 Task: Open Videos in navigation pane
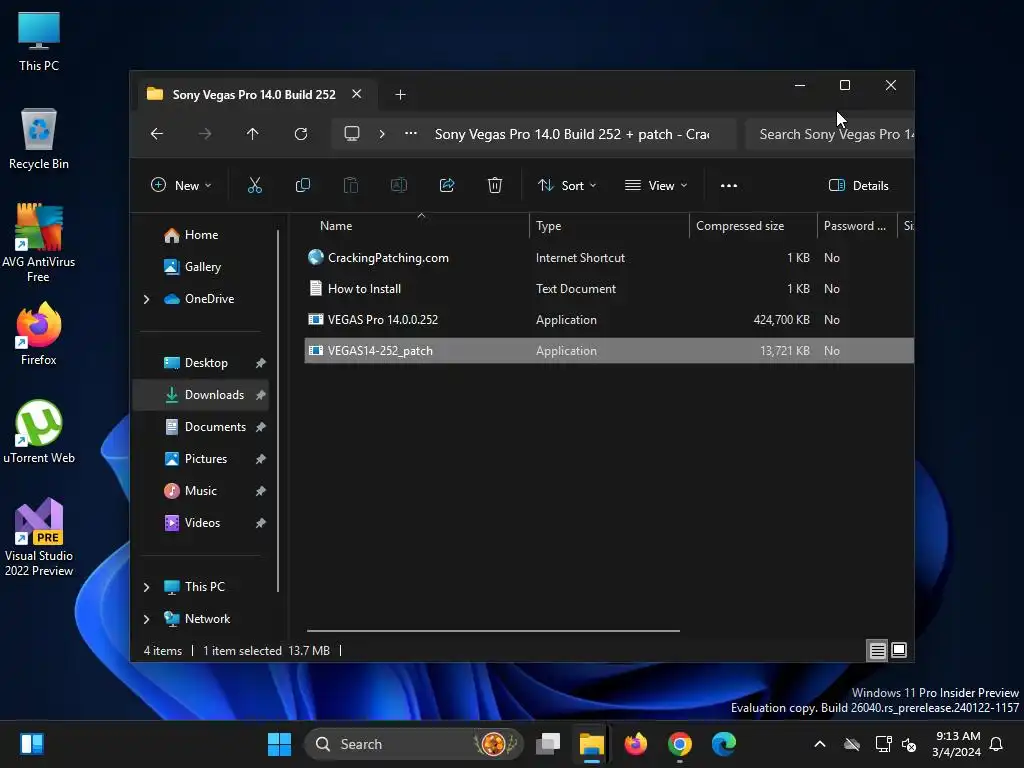click(200, 522)
